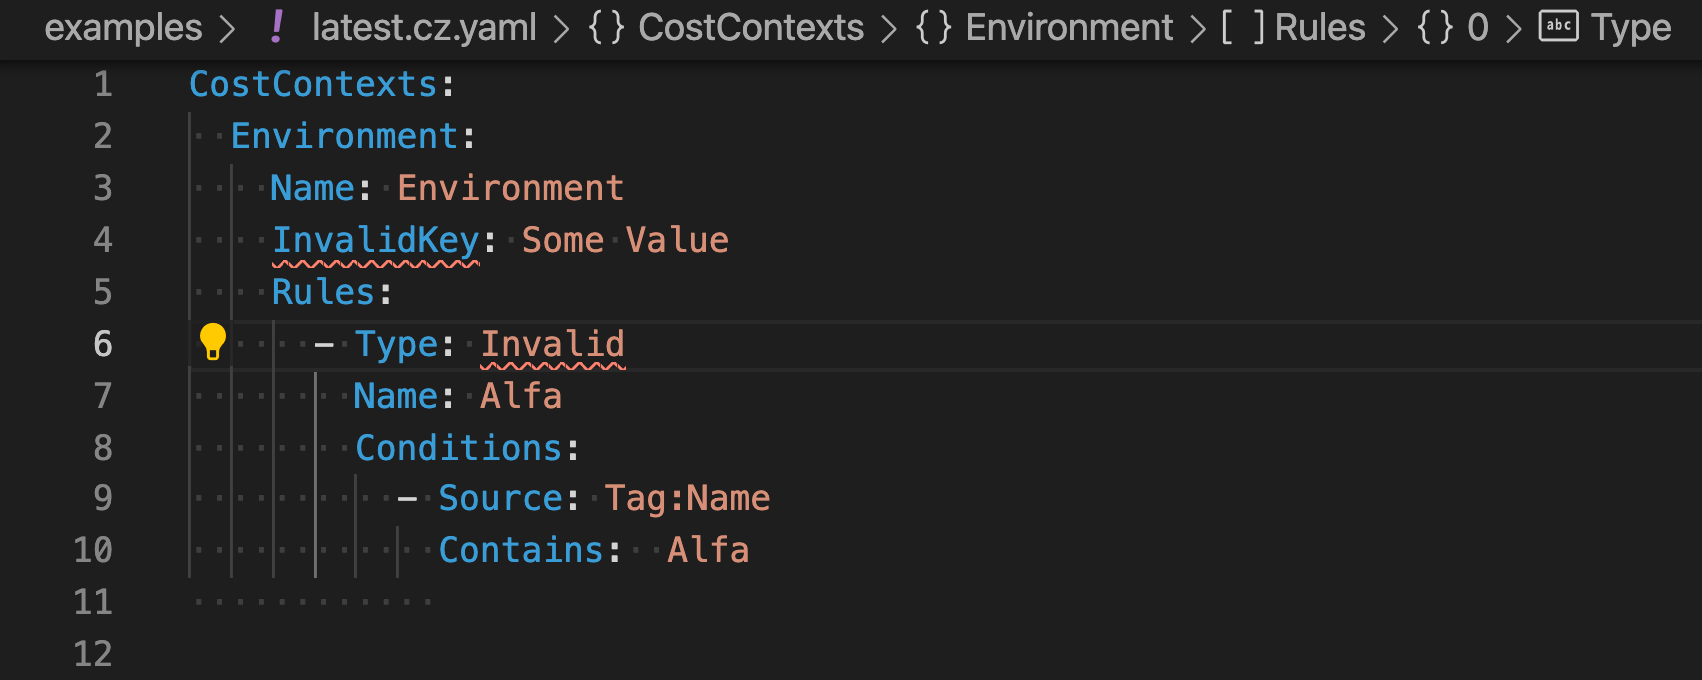The width and height of the screenshot is (1702, 680).
Task: Click the curly-brace icon beside CostContexts breadcrumb
Action: [606, 27]
